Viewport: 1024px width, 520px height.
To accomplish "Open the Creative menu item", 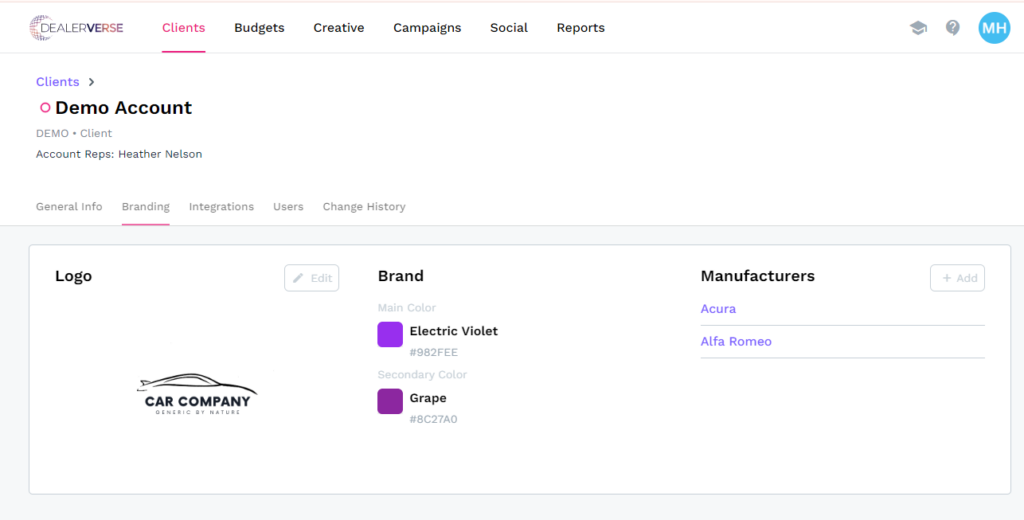I will coord(339,28).
